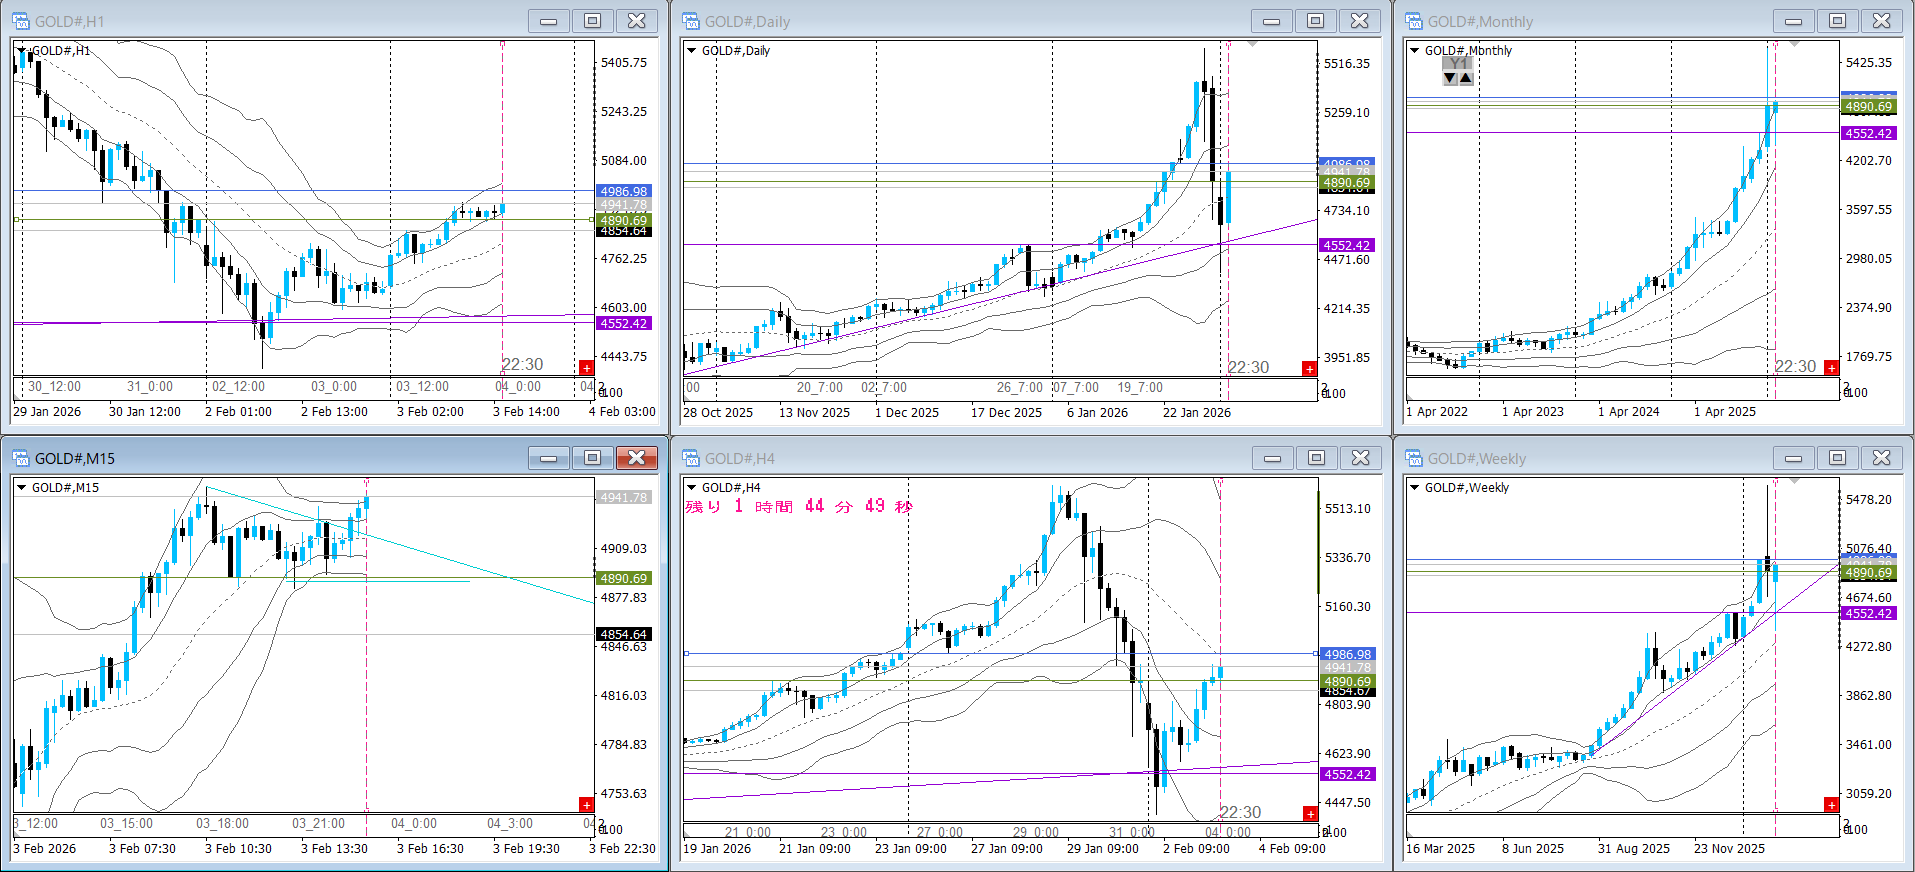1915x872 pixels.
Task: Select the GOLD#,Monthly window title text
Action: (x=1480, y=22)
